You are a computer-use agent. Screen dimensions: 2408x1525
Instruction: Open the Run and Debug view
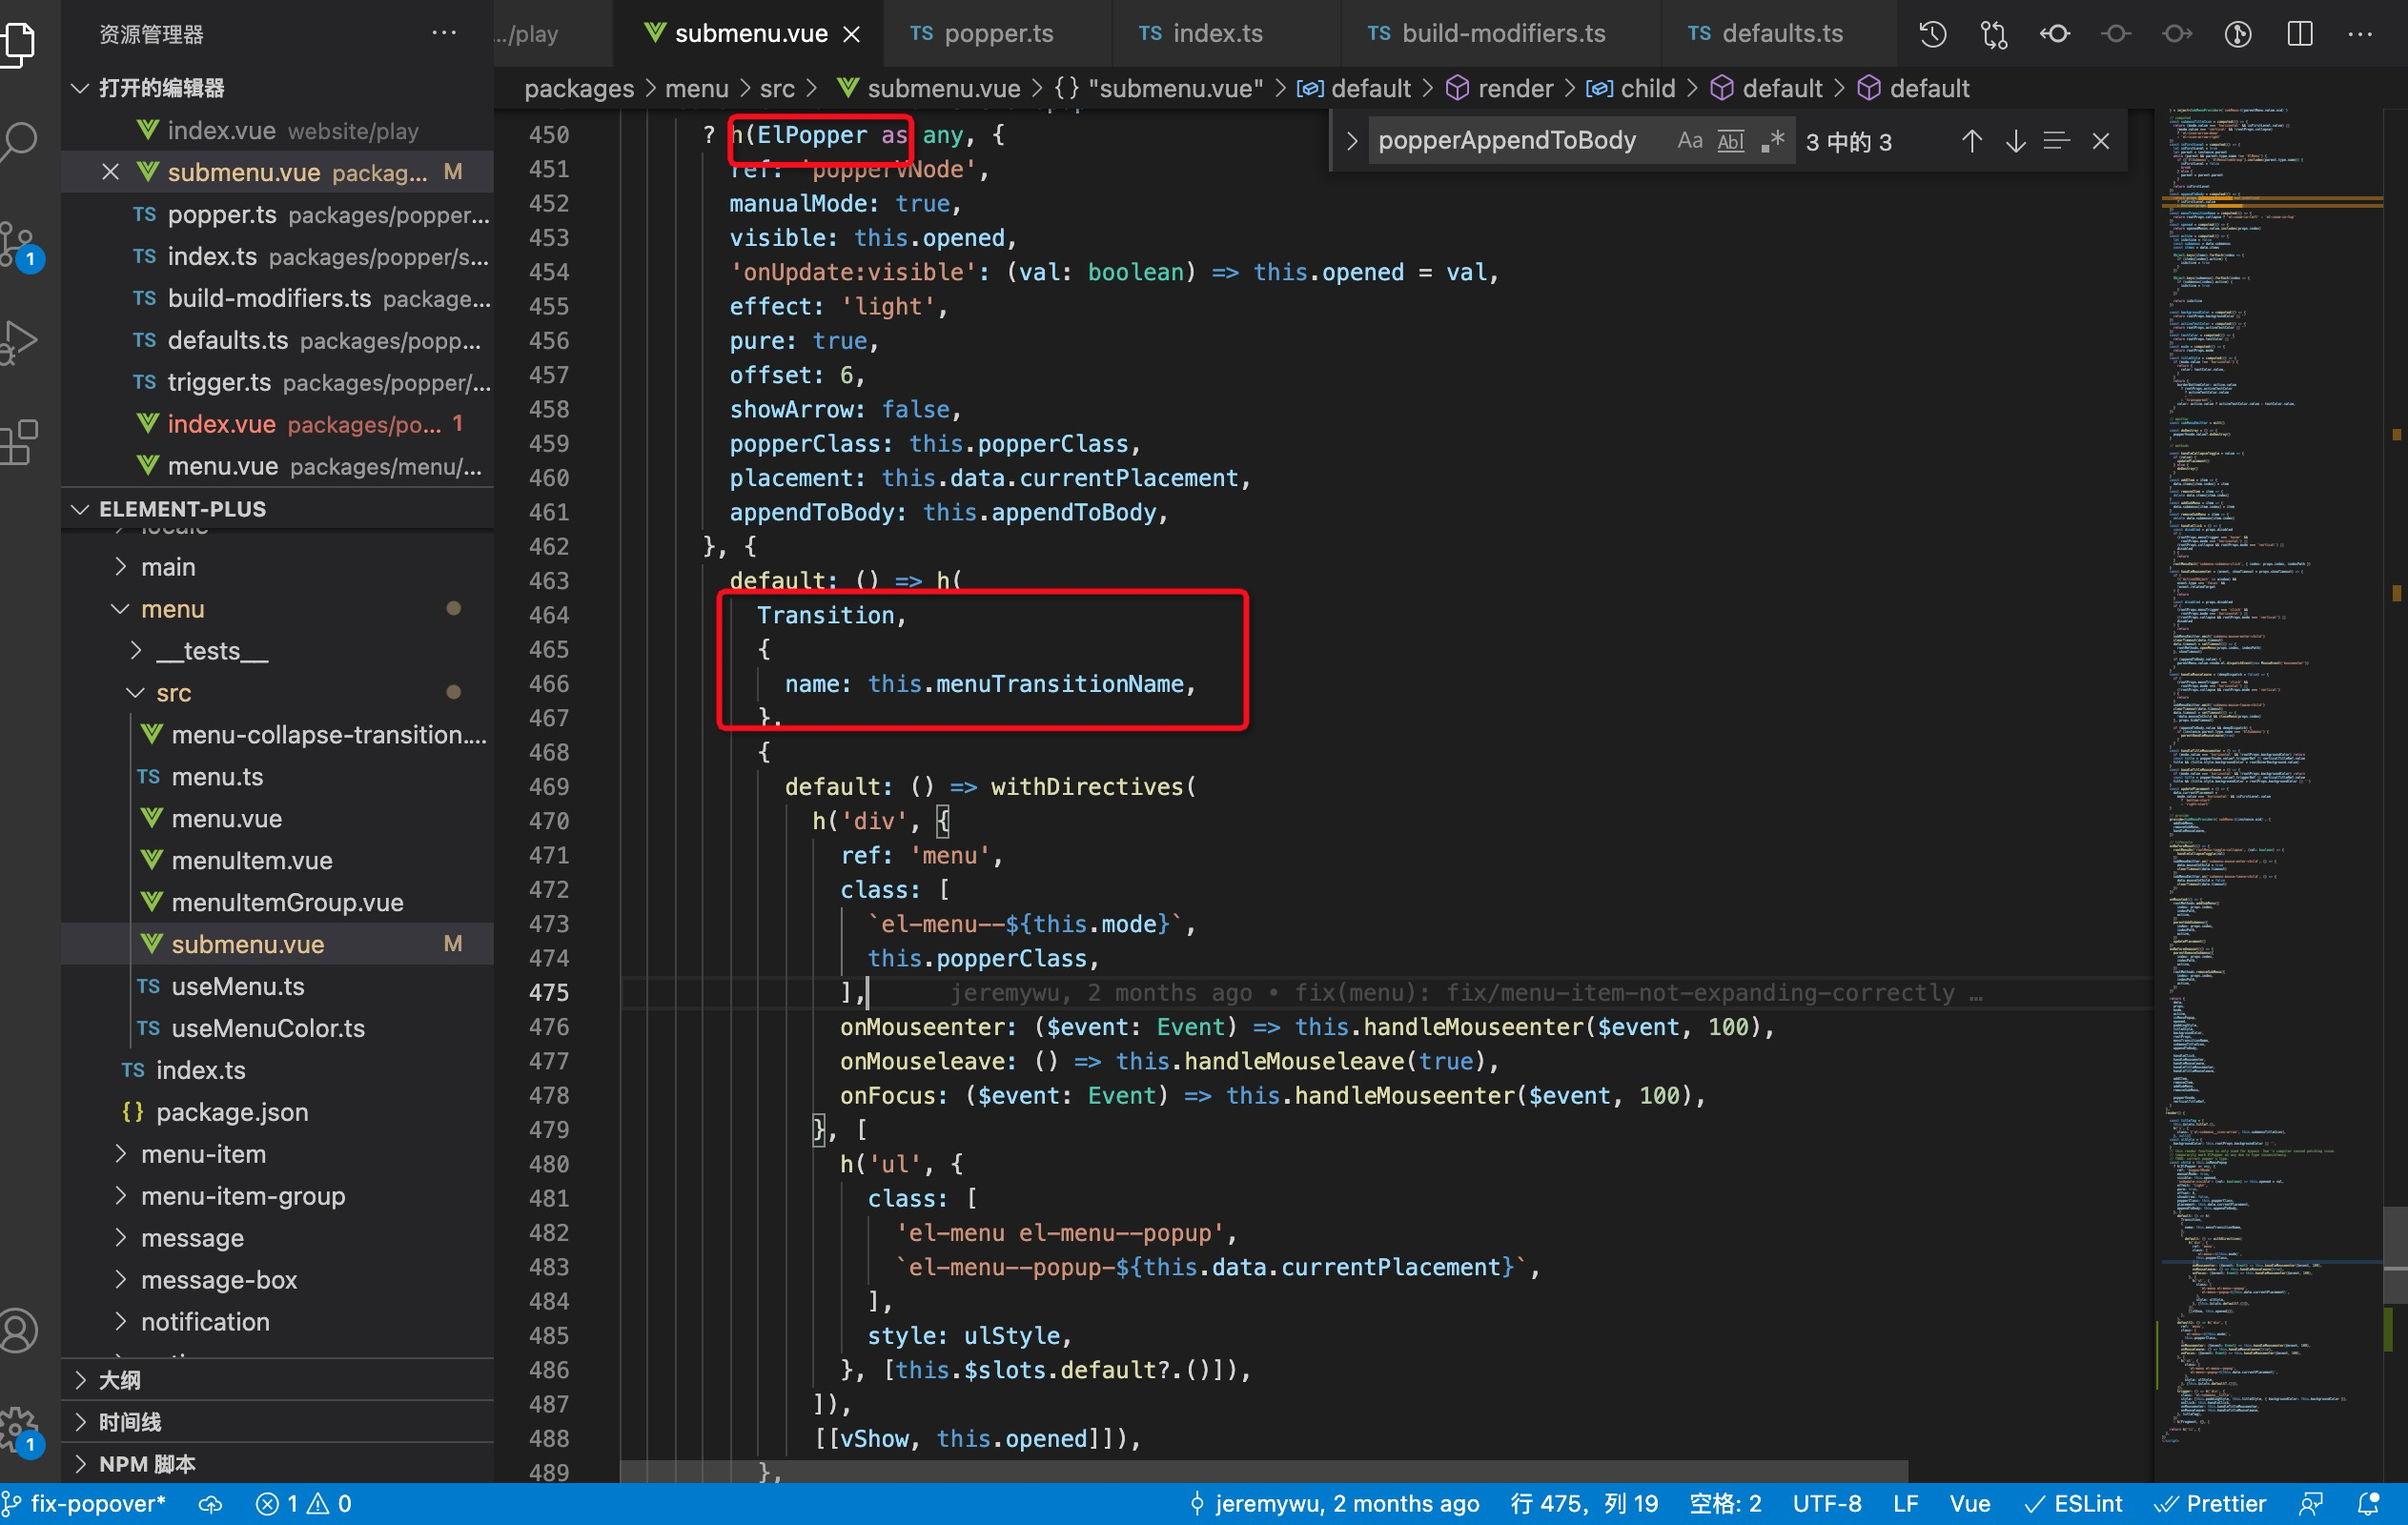(x=20, y=343)
